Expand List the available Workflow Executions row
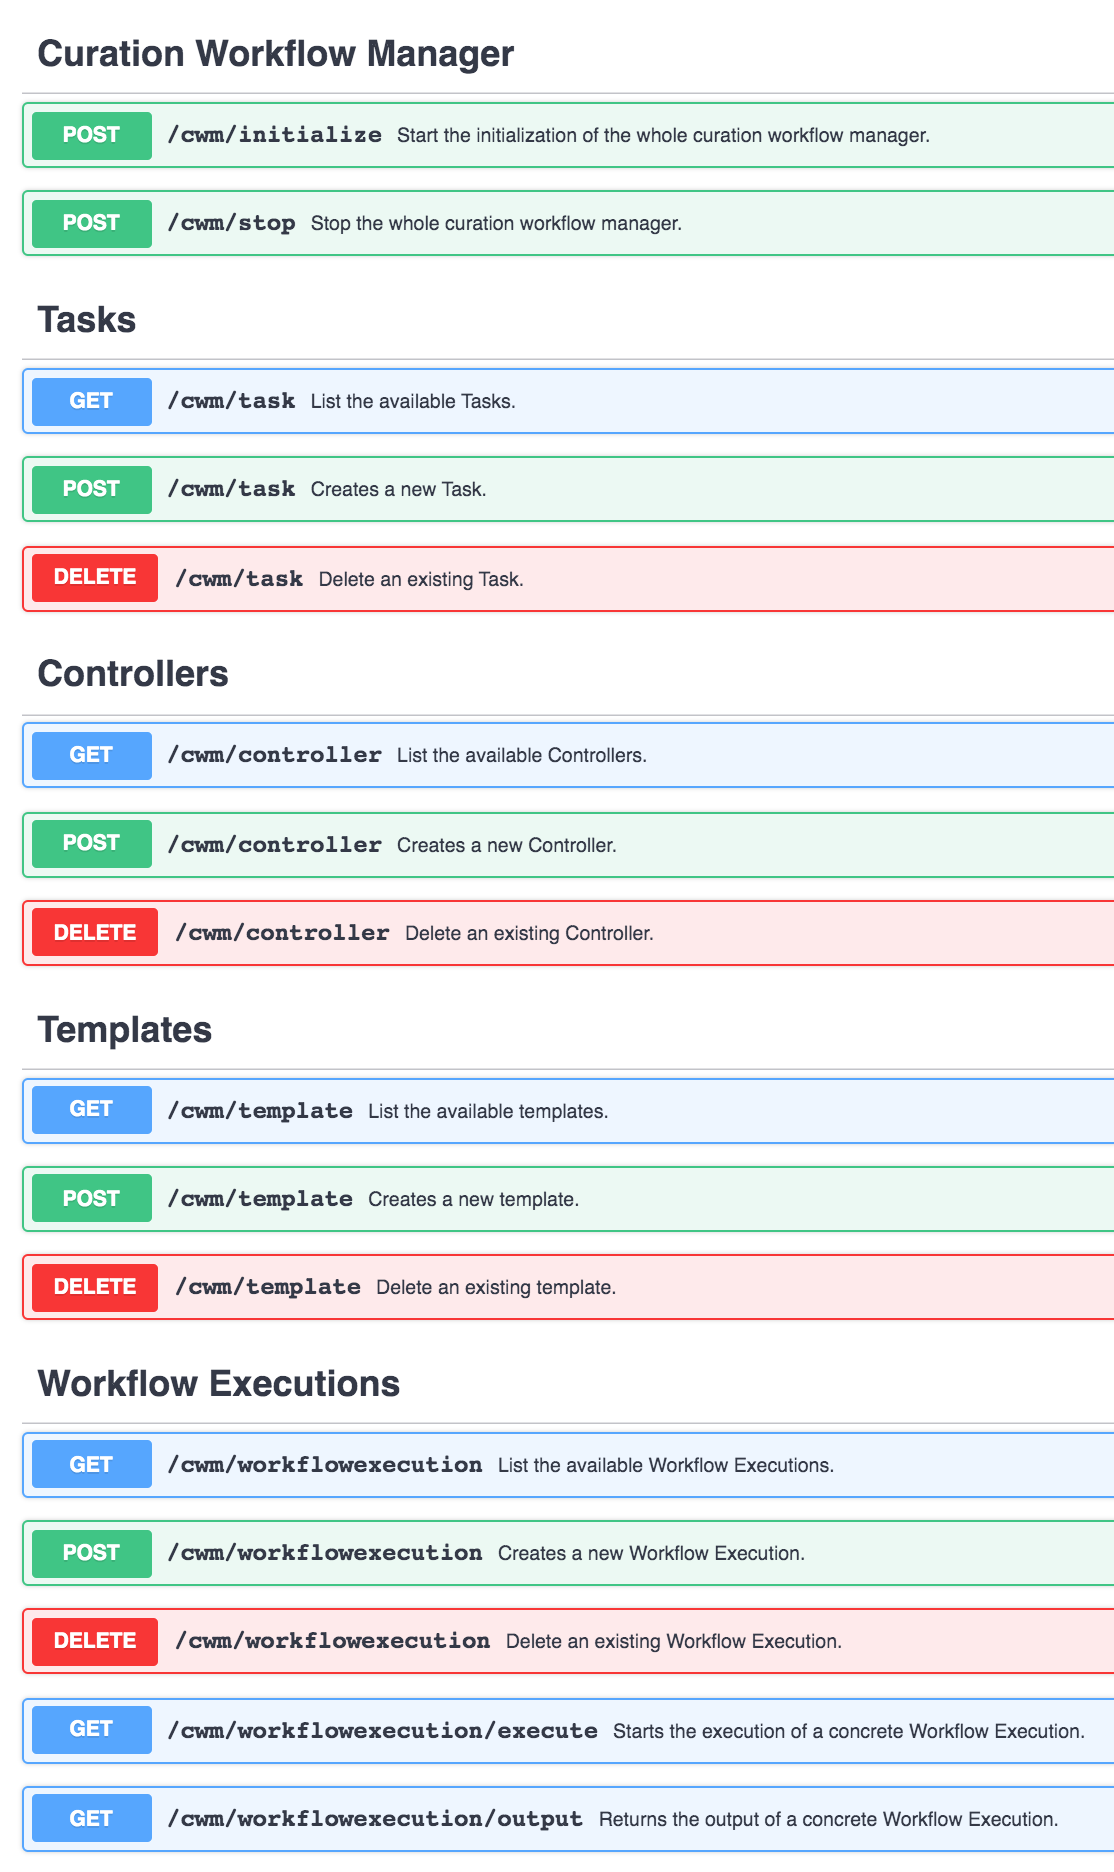 568,1465
